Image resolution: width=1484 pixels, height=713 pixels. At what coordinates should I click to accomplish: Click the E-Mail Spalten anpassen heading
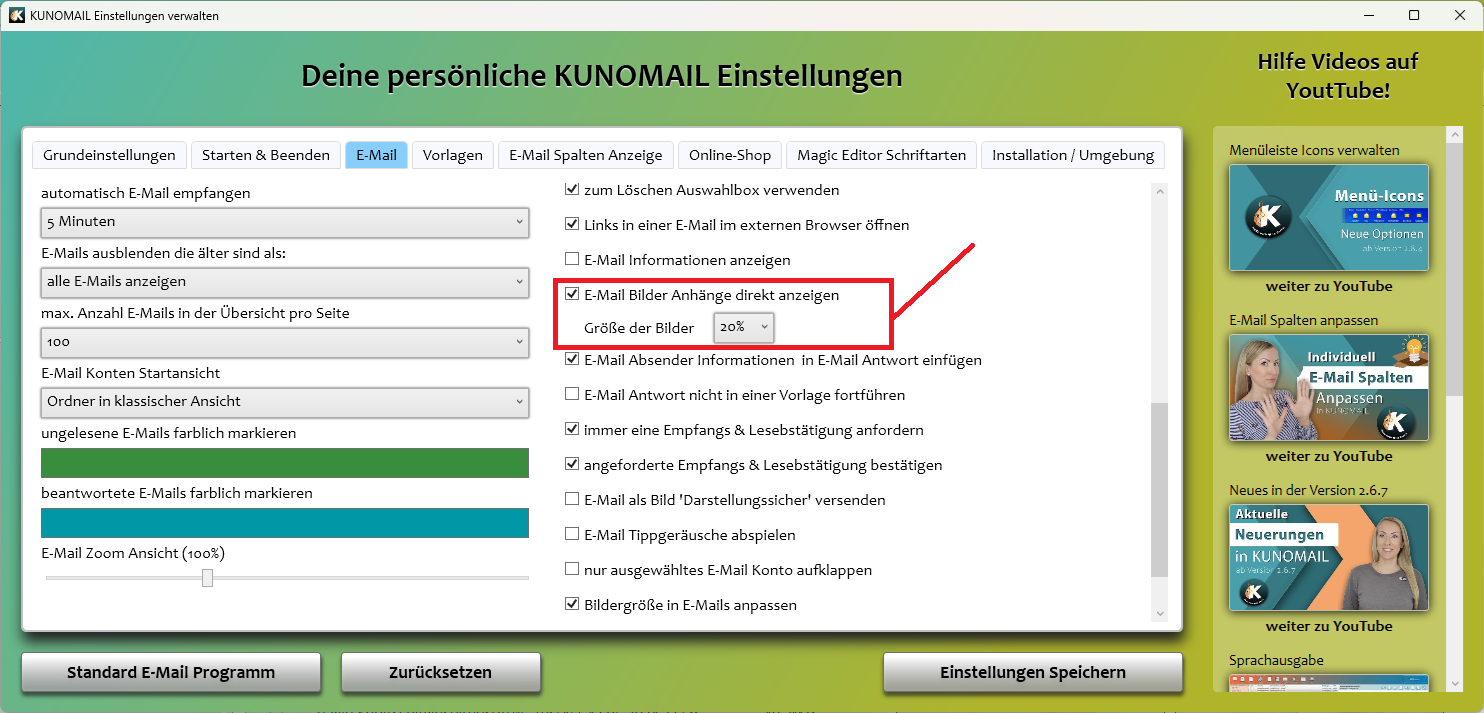1304,320
